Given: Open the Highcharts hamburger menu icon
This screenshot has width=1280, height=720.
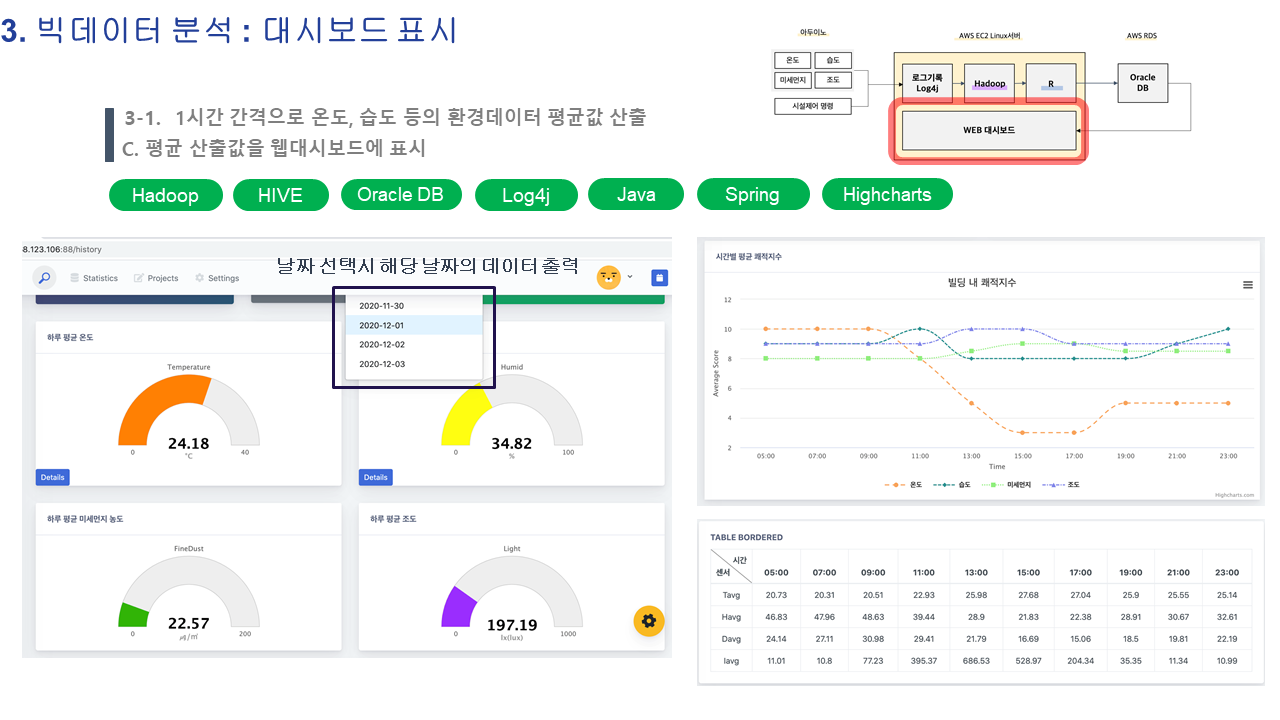Looking at the screenshot, I should coord(1247,285).
